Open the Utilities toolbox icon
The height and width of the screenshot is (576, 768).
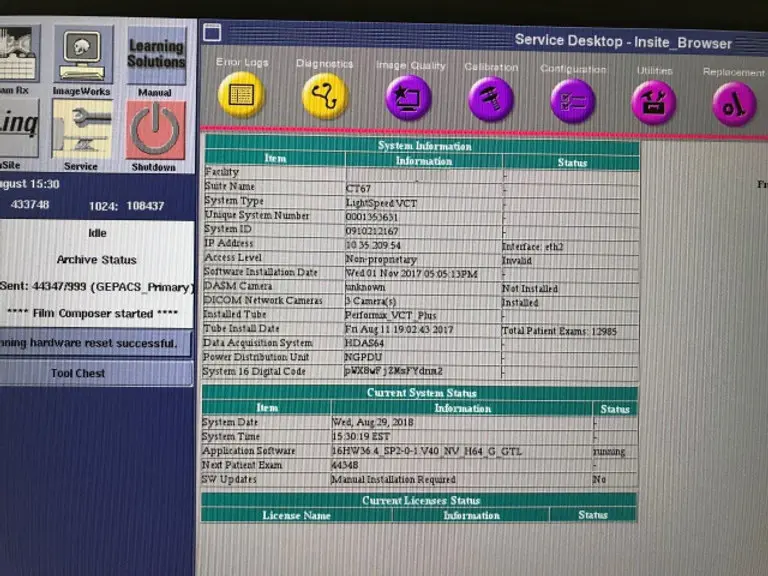[653, 103]
